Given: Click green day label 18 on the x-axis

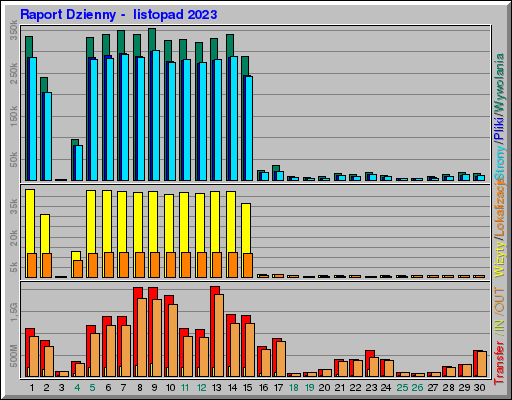Looking at the screenshot, I should coord(294,388).
